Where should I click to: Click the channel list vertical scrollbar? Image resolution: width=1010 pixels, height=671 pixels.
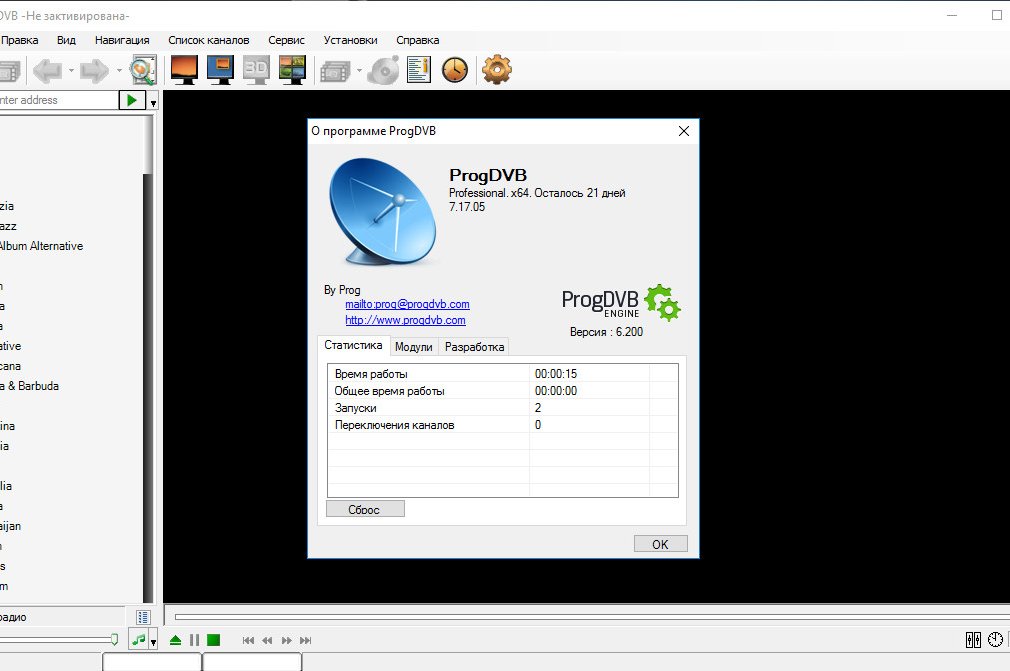pos(148,359)
